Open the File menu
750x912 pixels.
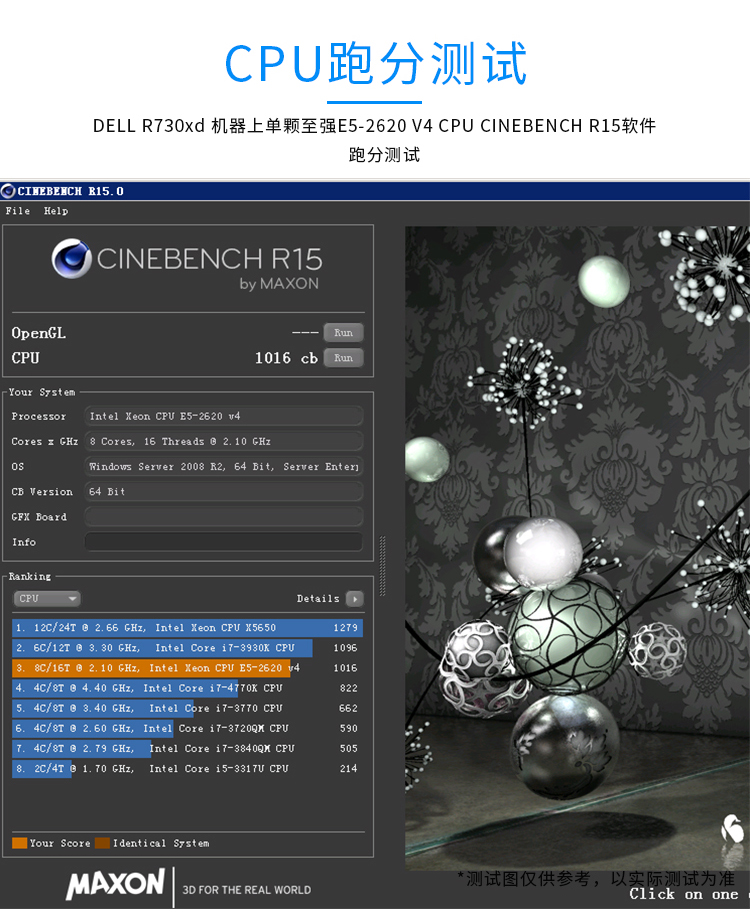pyautogui.click(x=17, y=211)
